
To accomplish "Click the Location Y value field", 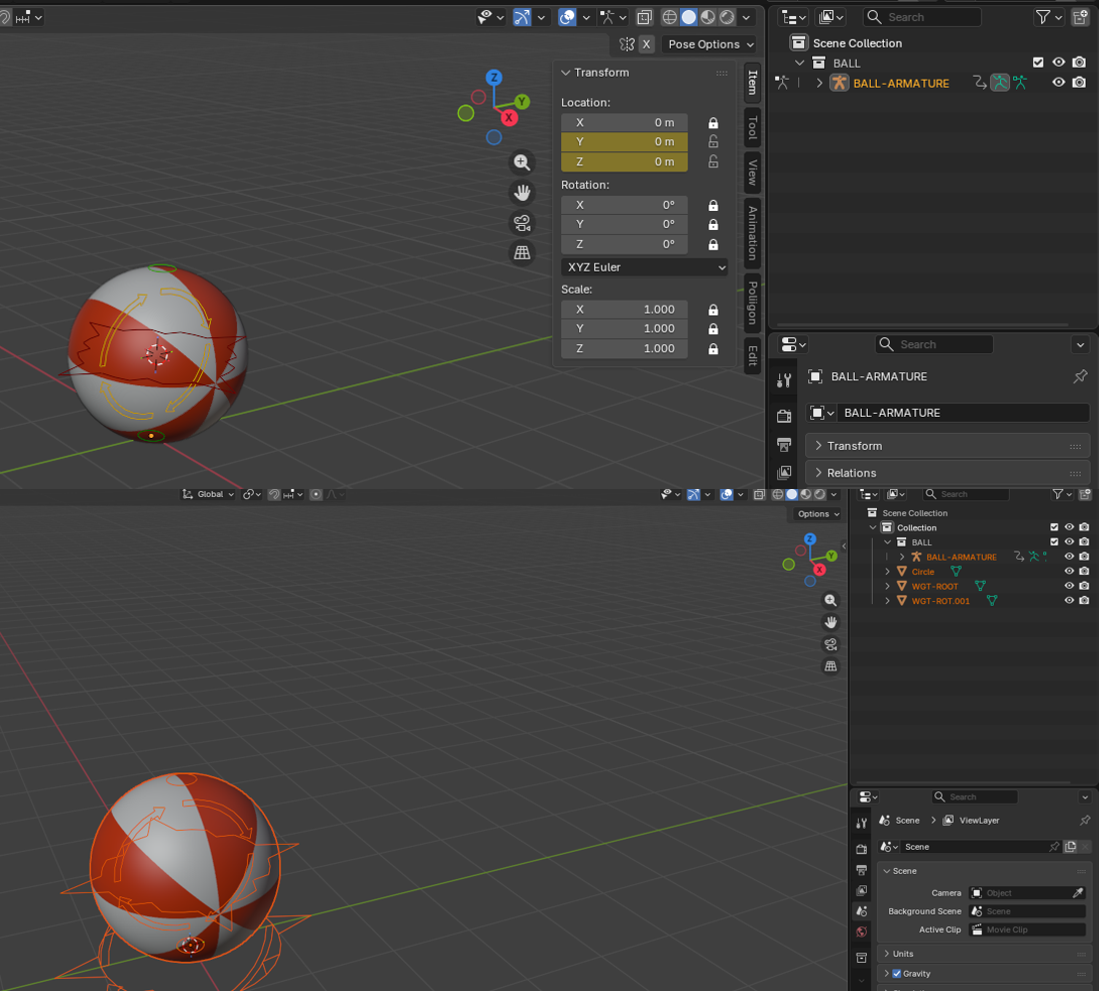I will pyautogui.click(x=624, y=142).
